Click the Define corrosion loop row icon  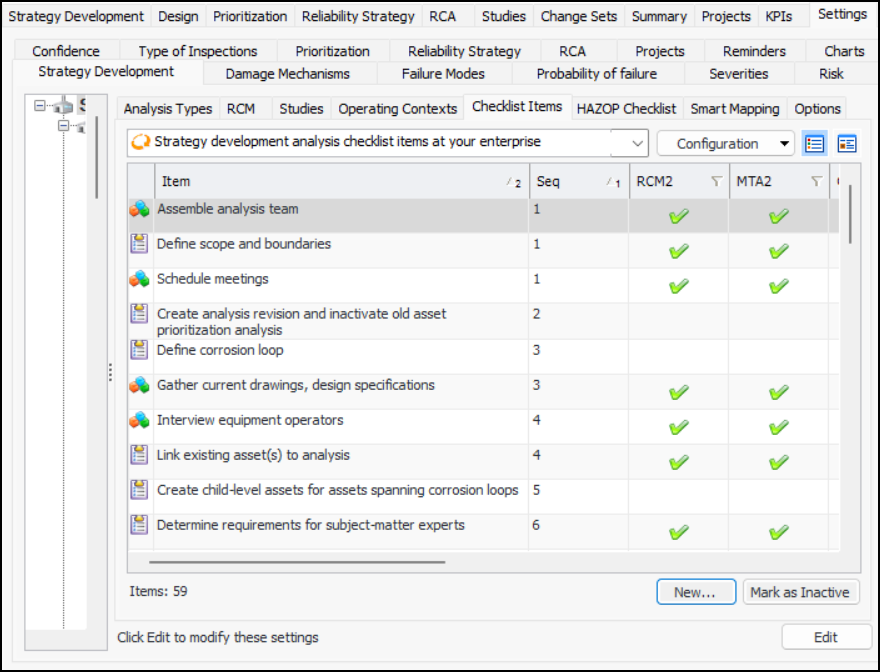pyautogui.click(x=139, y=350)
